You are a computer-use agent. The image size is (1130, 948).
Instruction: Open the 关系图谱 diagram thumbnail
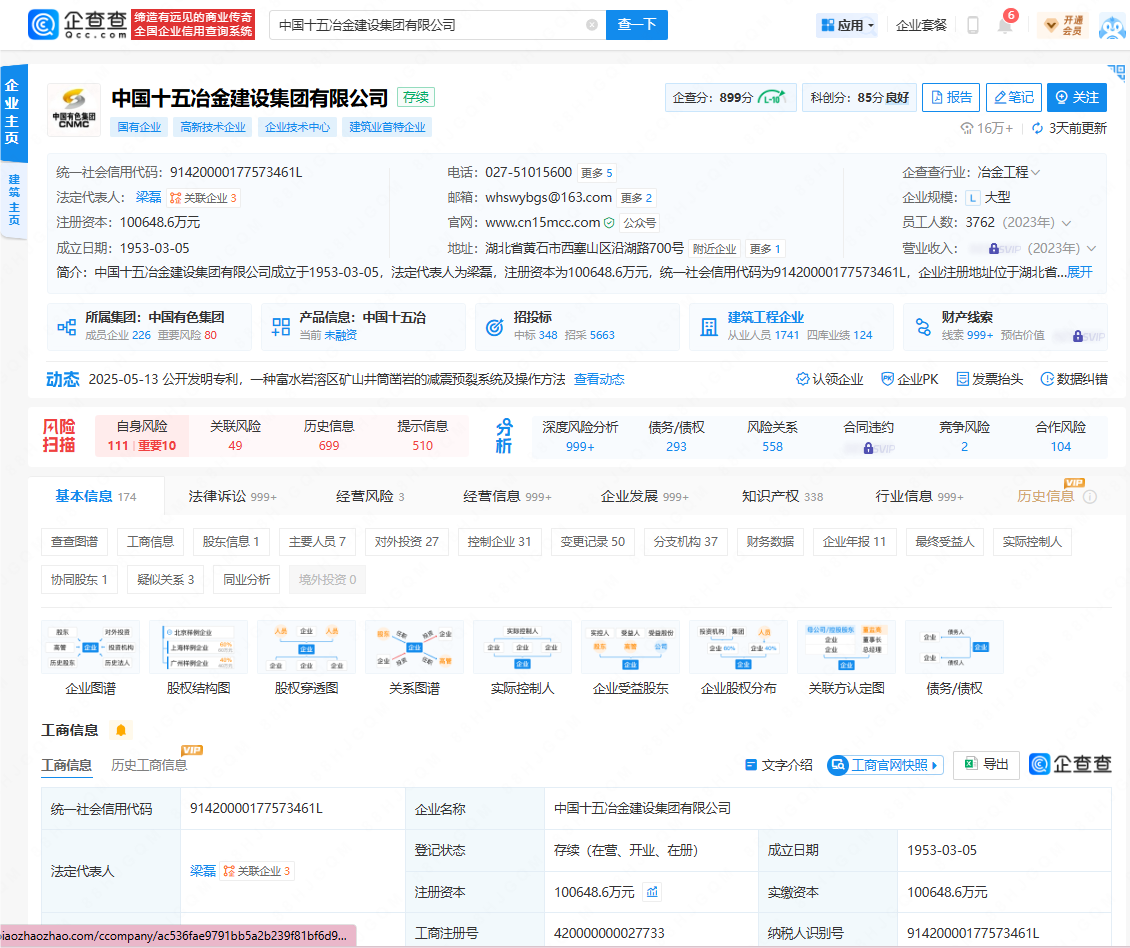414,647
